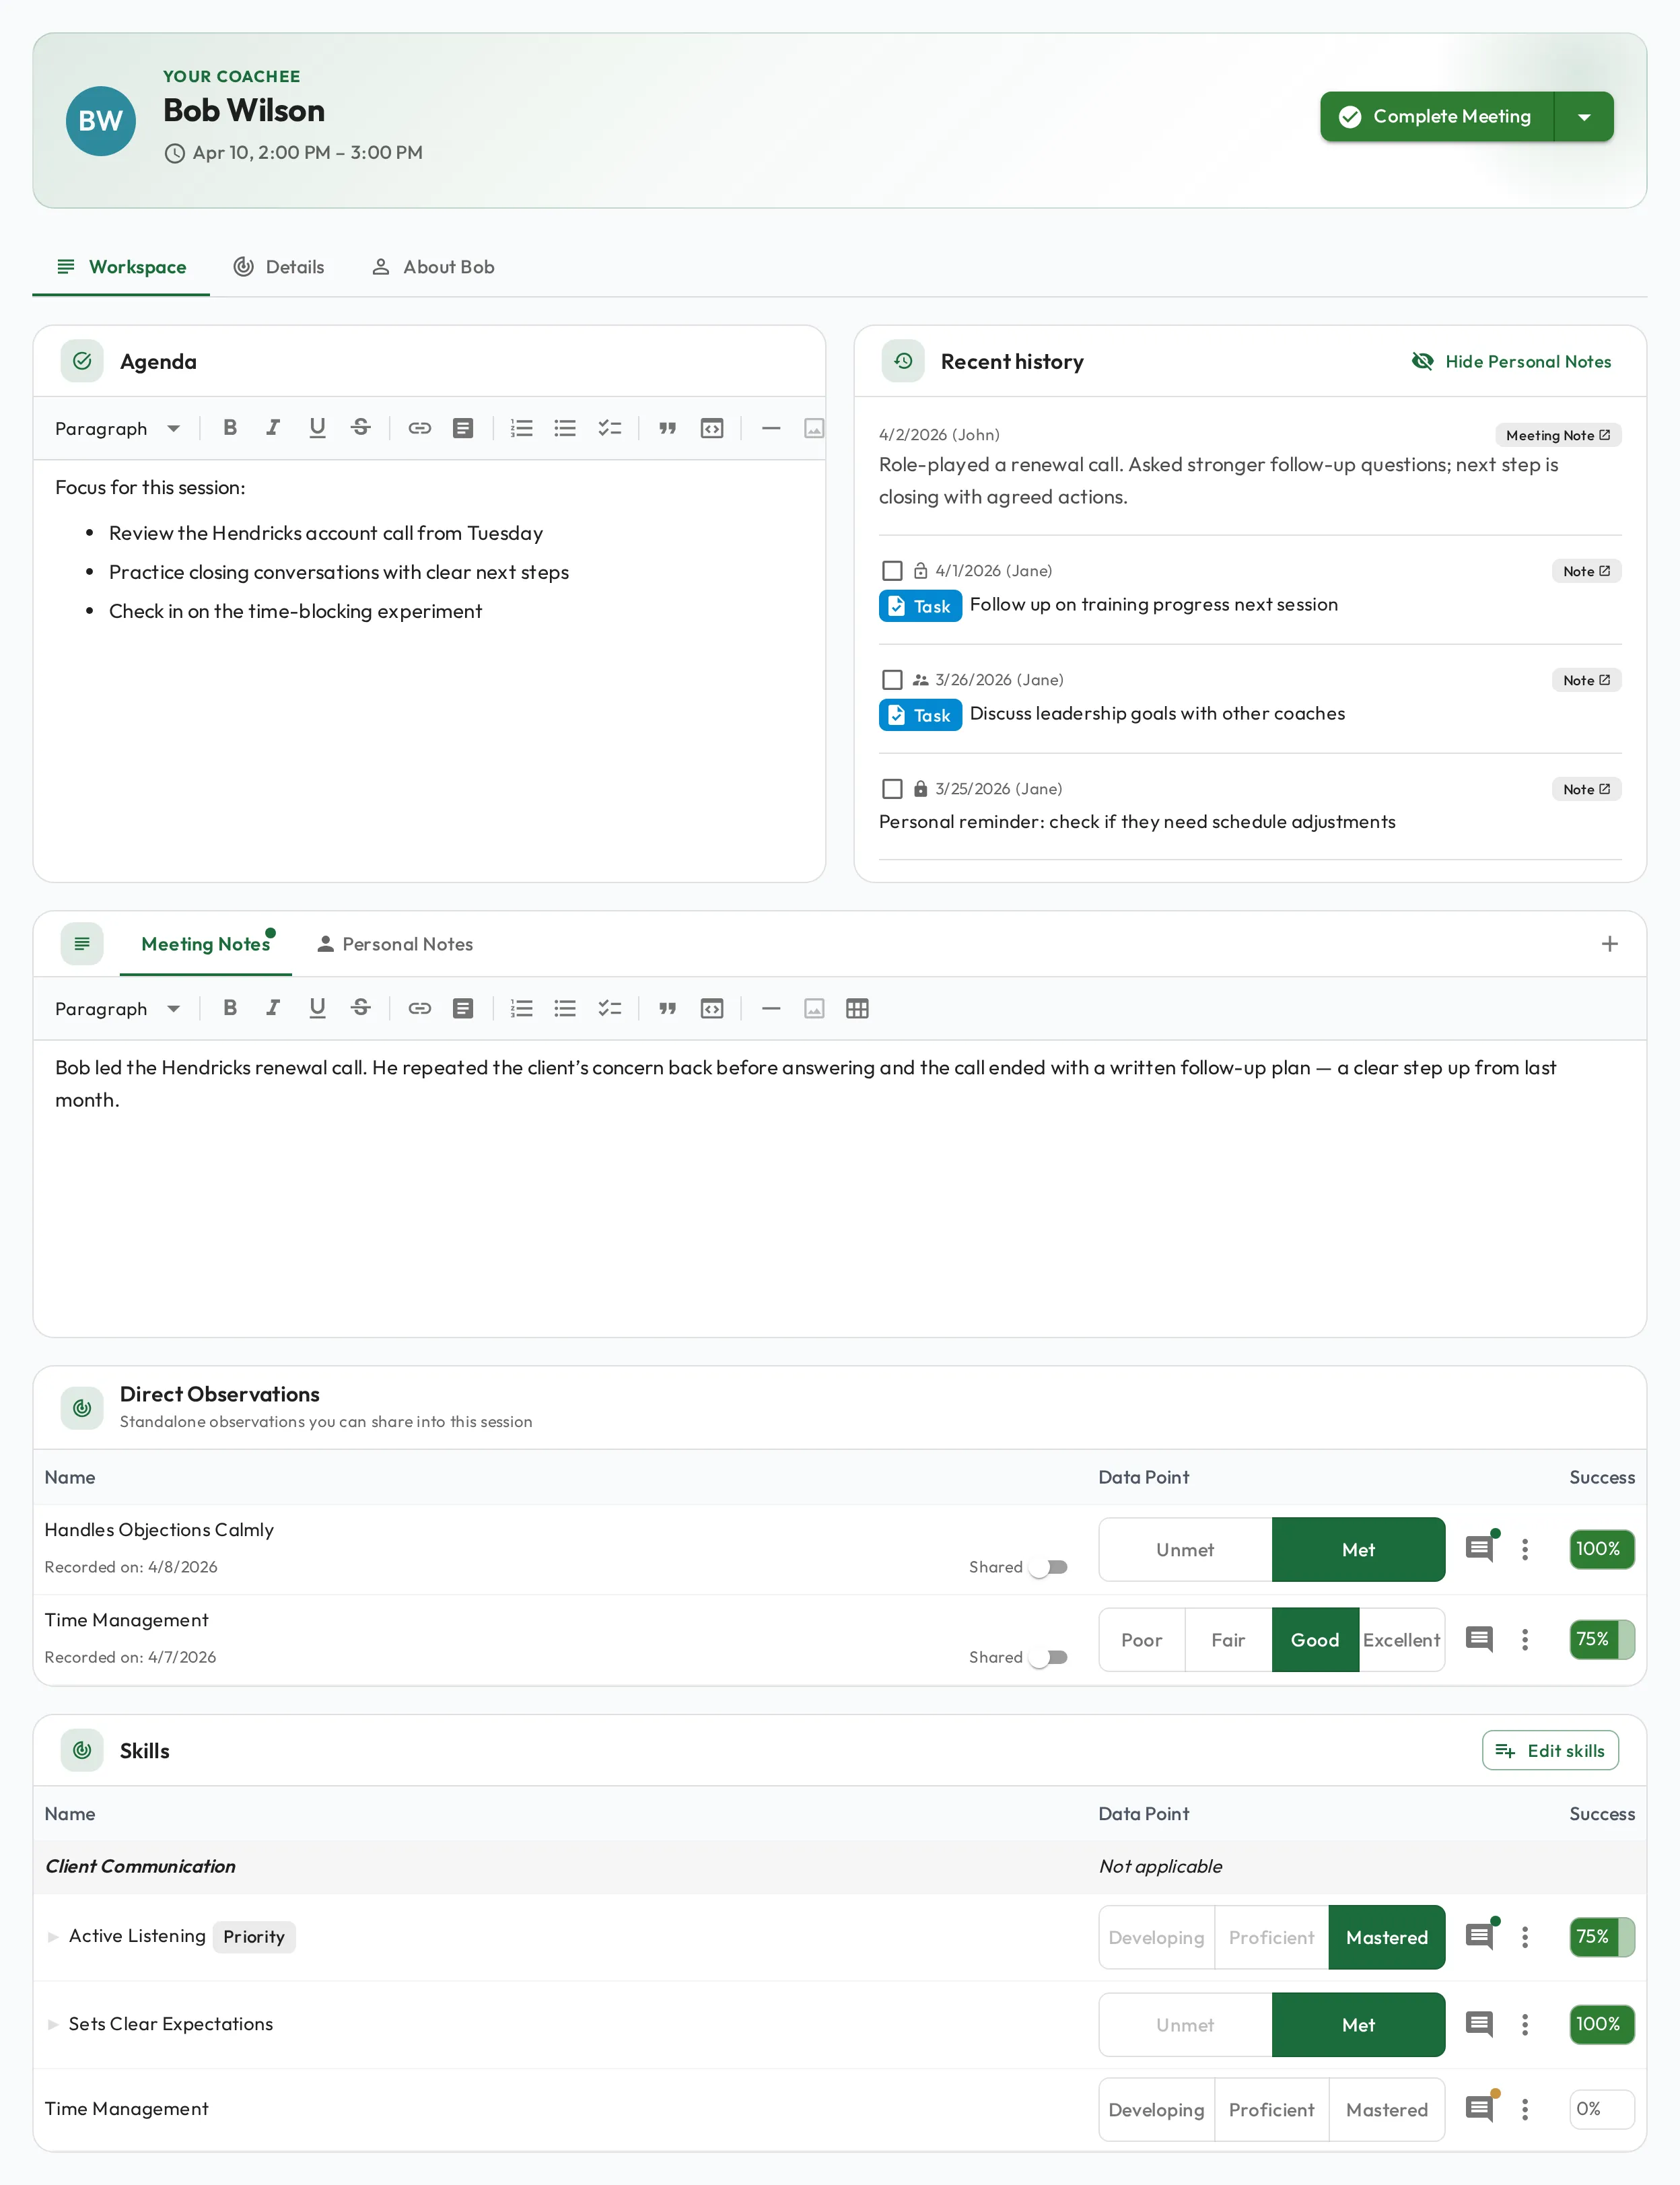Apply blockquote in Meeting Notes toolbar
This screenshot has width=1680, height=2185.
point(667,1008)
